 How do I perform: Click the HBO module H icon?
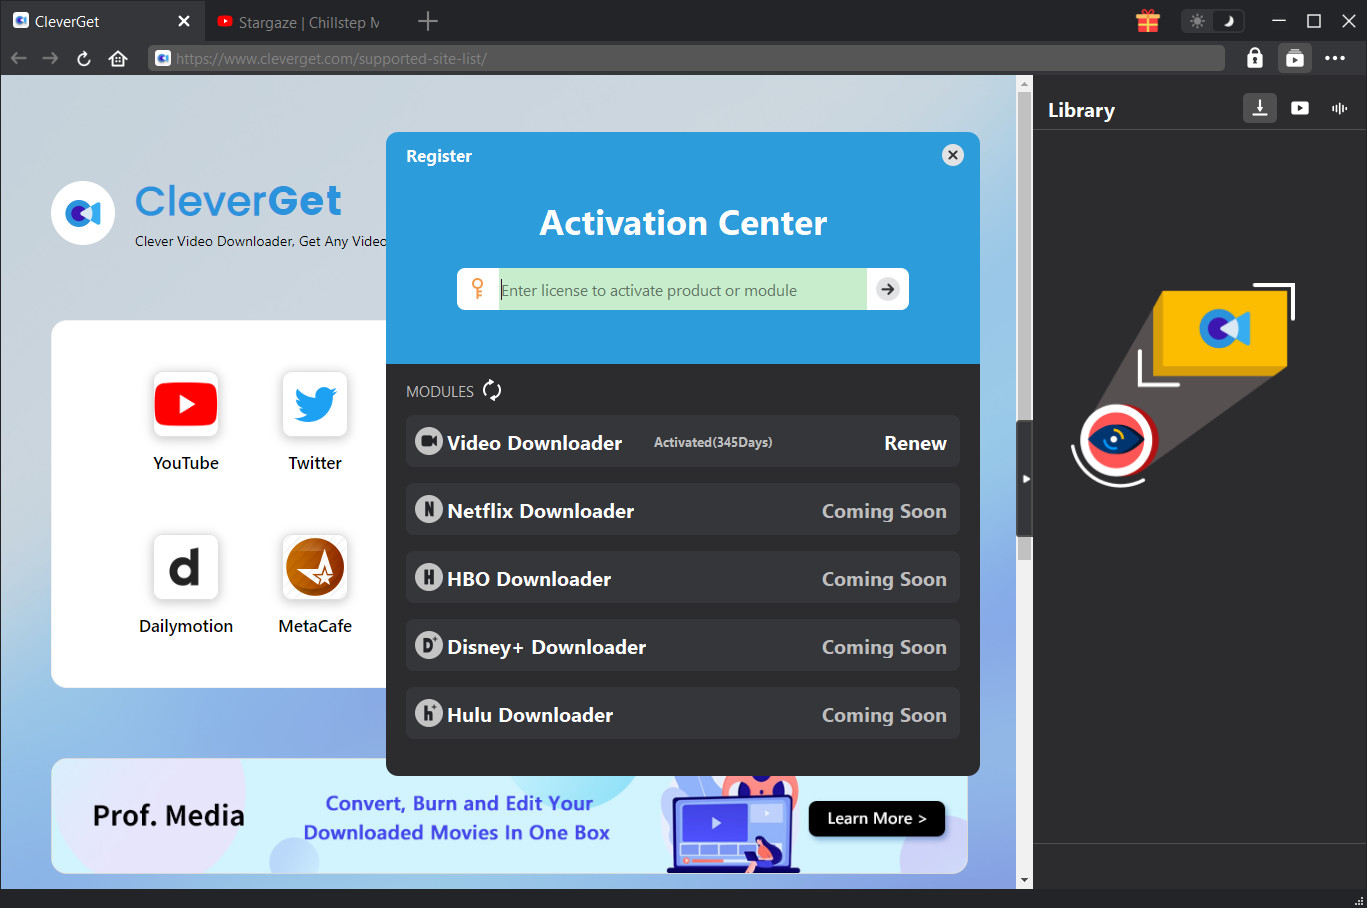(x=429, y=577)
